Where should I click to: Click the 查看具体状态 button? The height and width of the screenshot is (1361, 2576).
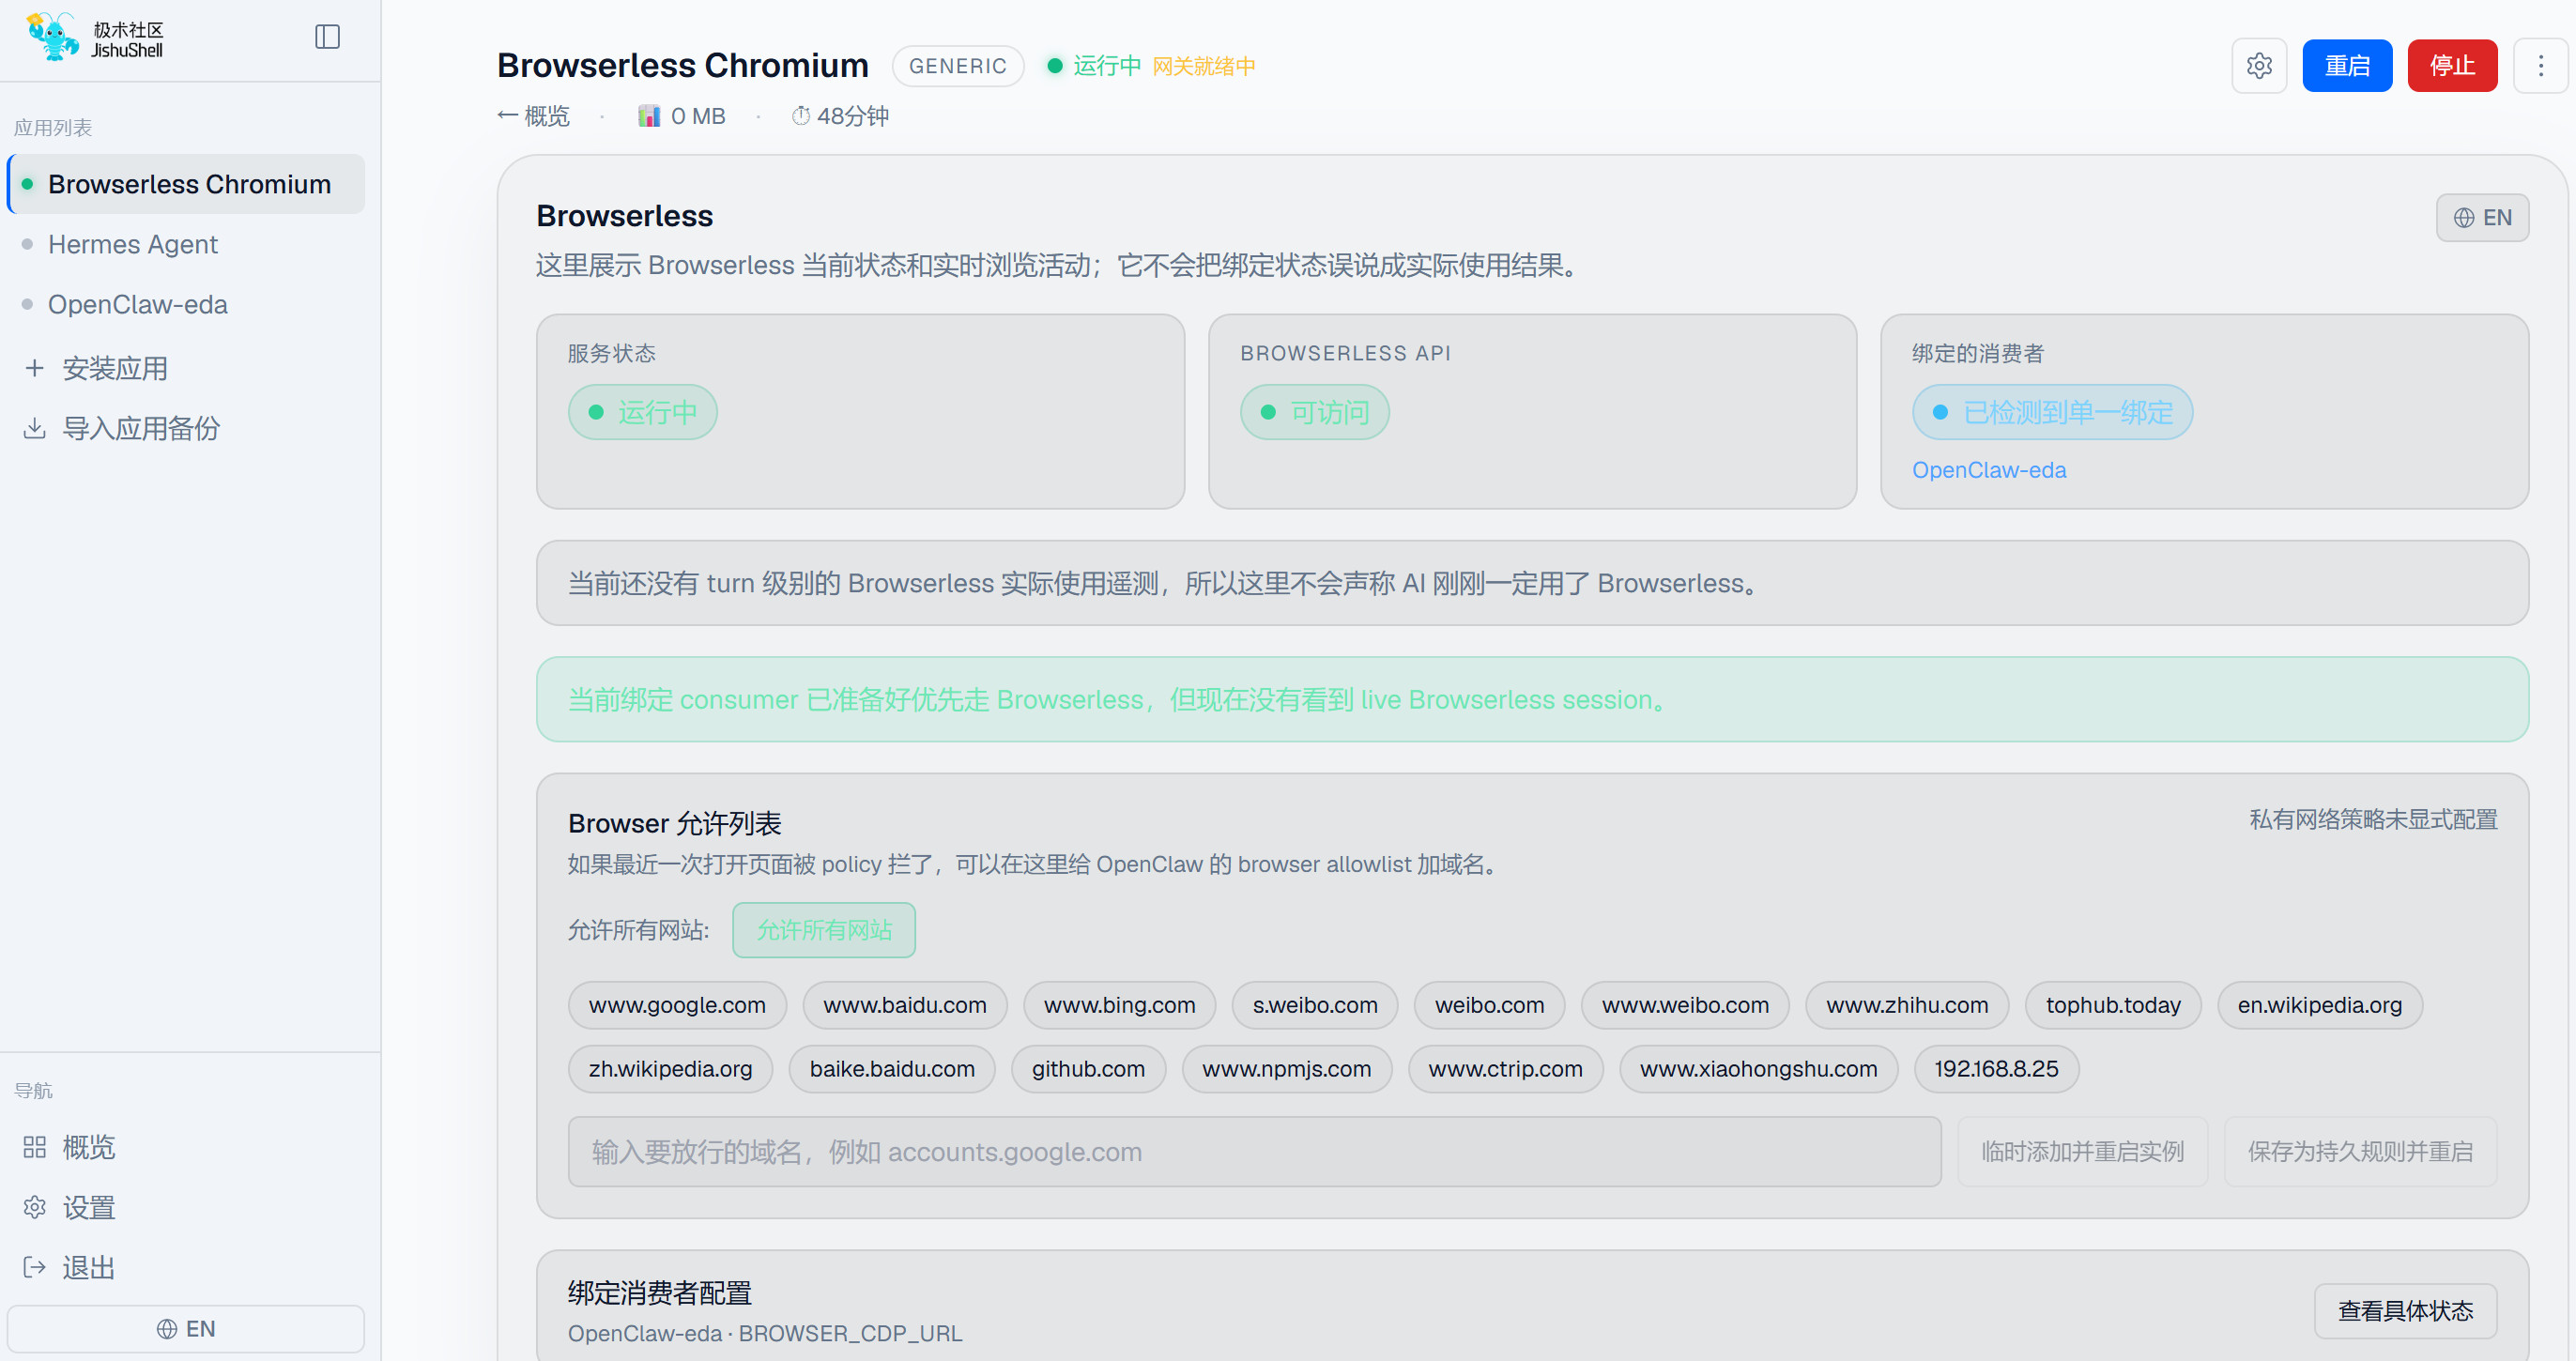2405,1311
